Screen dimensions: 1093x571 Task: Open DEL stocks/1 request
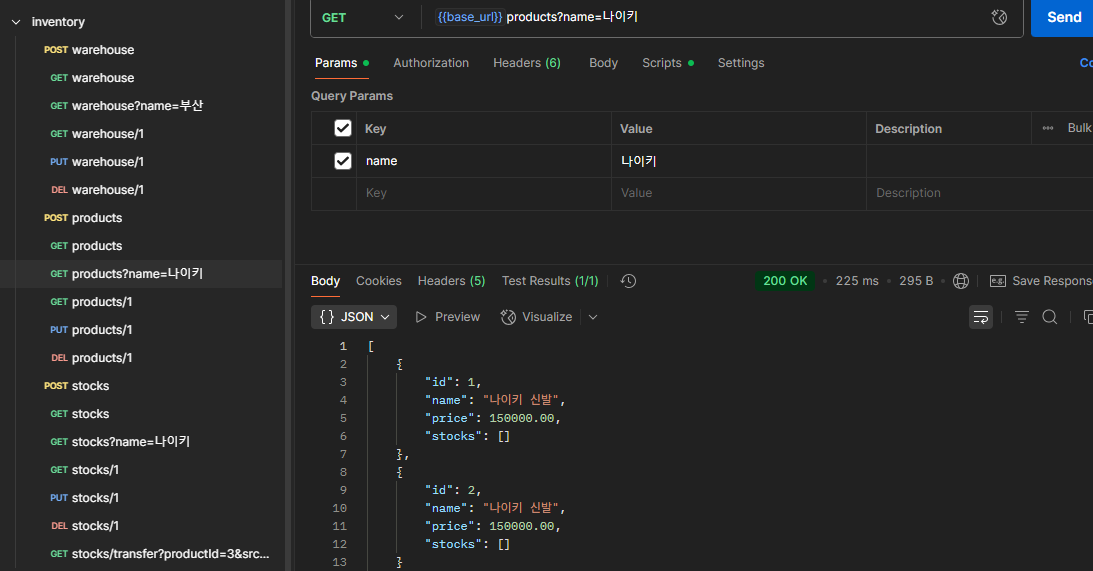pos(84,526)
